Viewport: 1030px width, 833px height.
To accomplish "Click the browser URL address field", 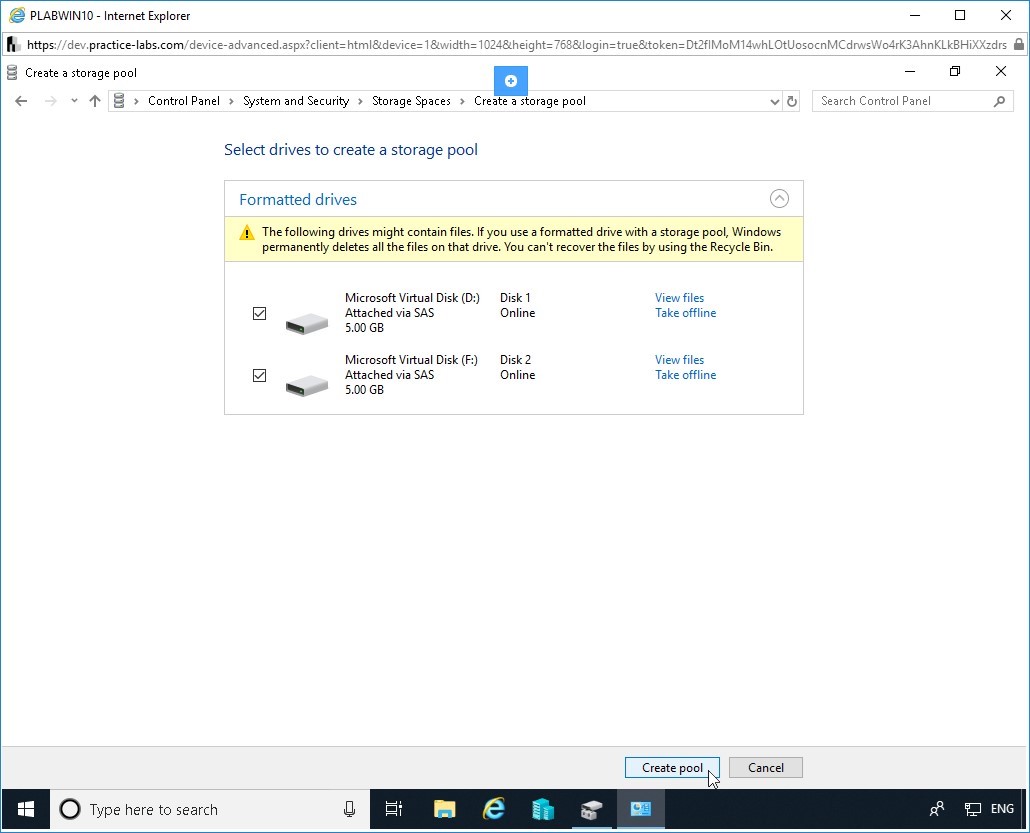I will tap(516, 45).
